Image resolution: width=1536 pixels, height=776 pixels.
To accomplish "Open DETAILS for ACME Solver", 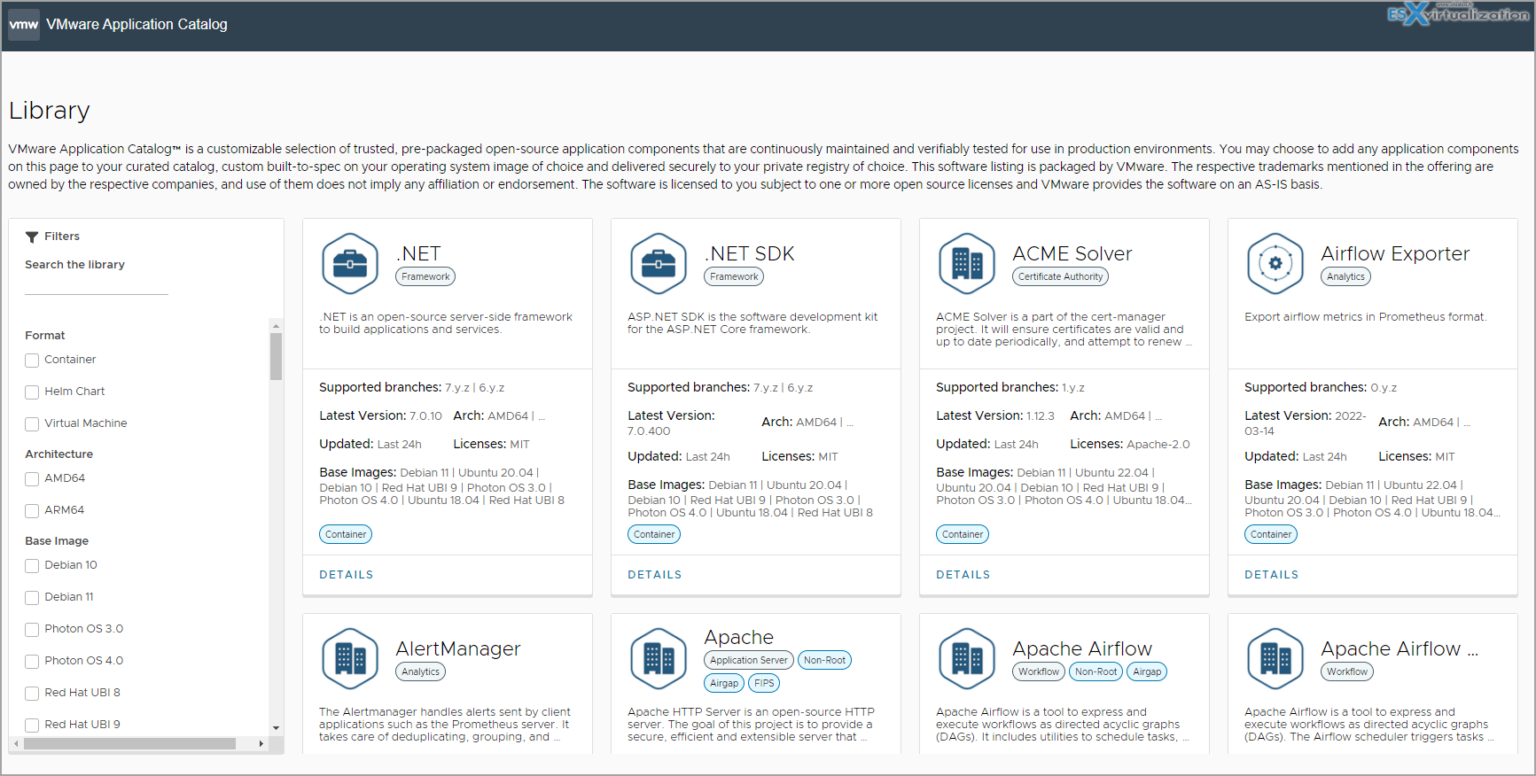I will pos(963,574).
